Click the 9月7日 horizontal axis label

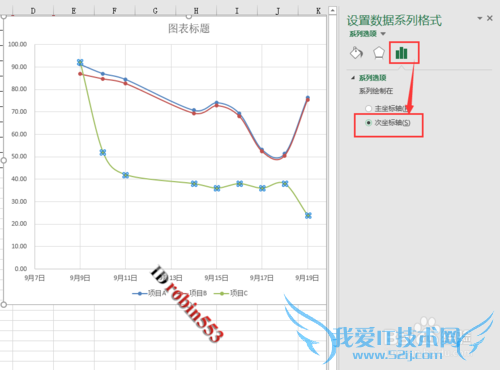point(34,278)
